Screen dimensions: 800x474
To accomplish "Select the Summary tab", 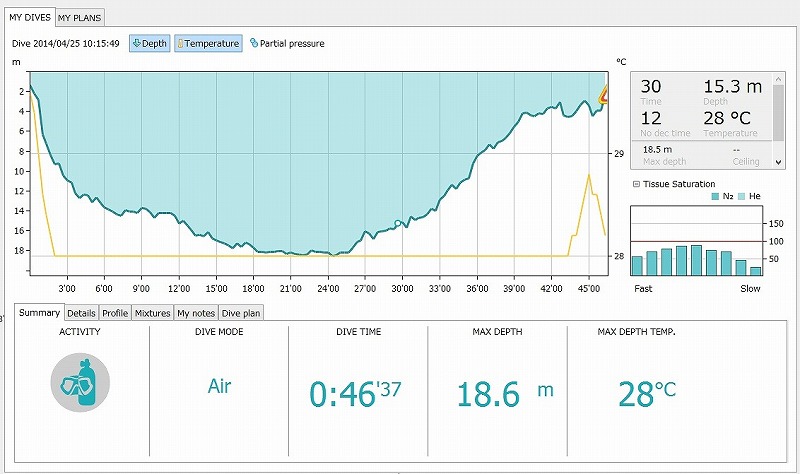I will pyautogui.click(x=40, y=313).
